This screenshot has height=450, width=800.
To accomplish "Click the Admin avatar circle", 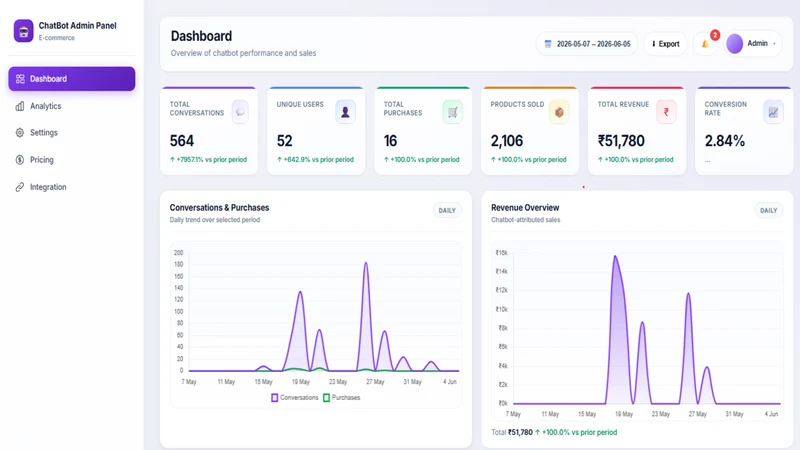I will pos(735,43).
